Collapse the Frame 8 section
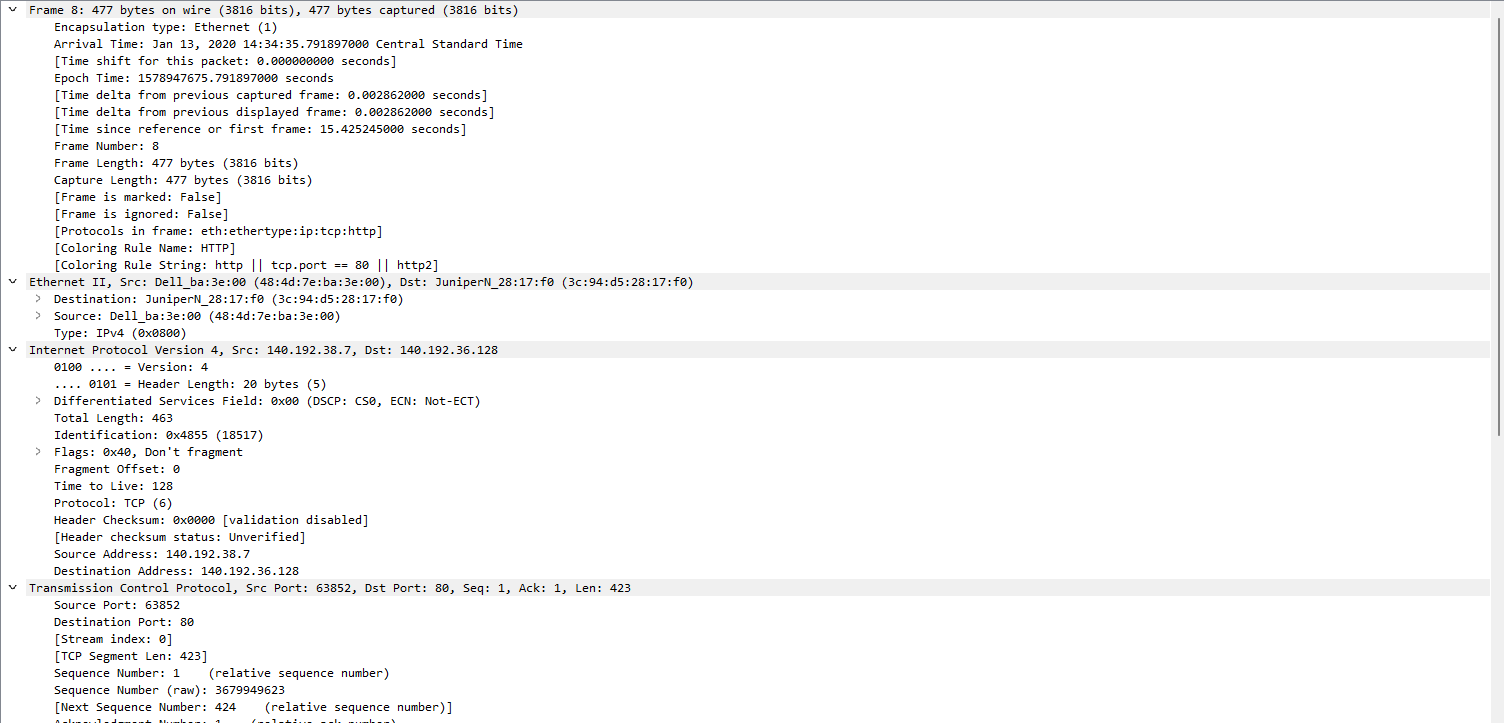Image resolution: width=1504 pixels, height=723 pixels. point(12,9)
